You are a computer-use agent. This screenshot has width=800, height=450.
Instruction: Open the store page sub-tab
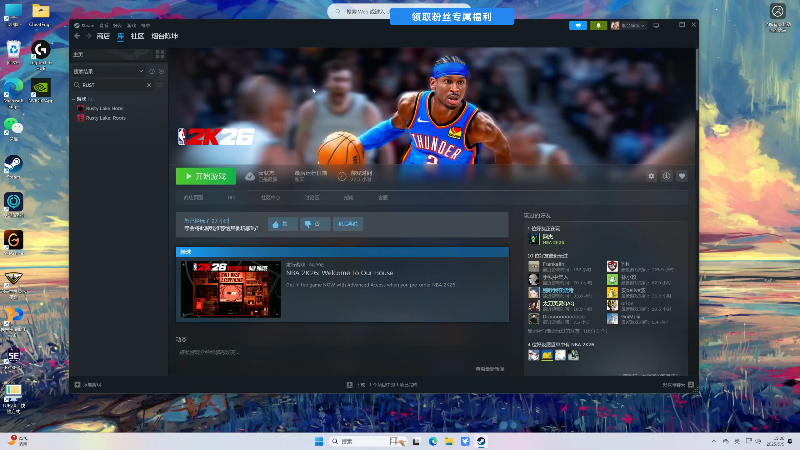point(193,197)
